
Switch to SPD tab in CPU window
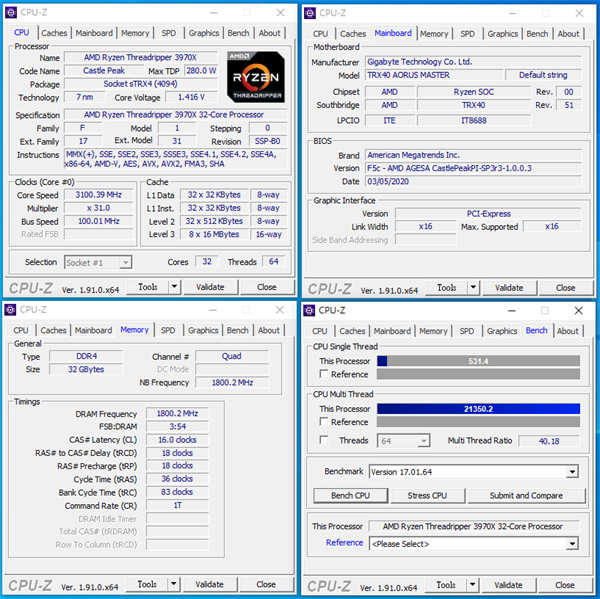click(169, 33)
